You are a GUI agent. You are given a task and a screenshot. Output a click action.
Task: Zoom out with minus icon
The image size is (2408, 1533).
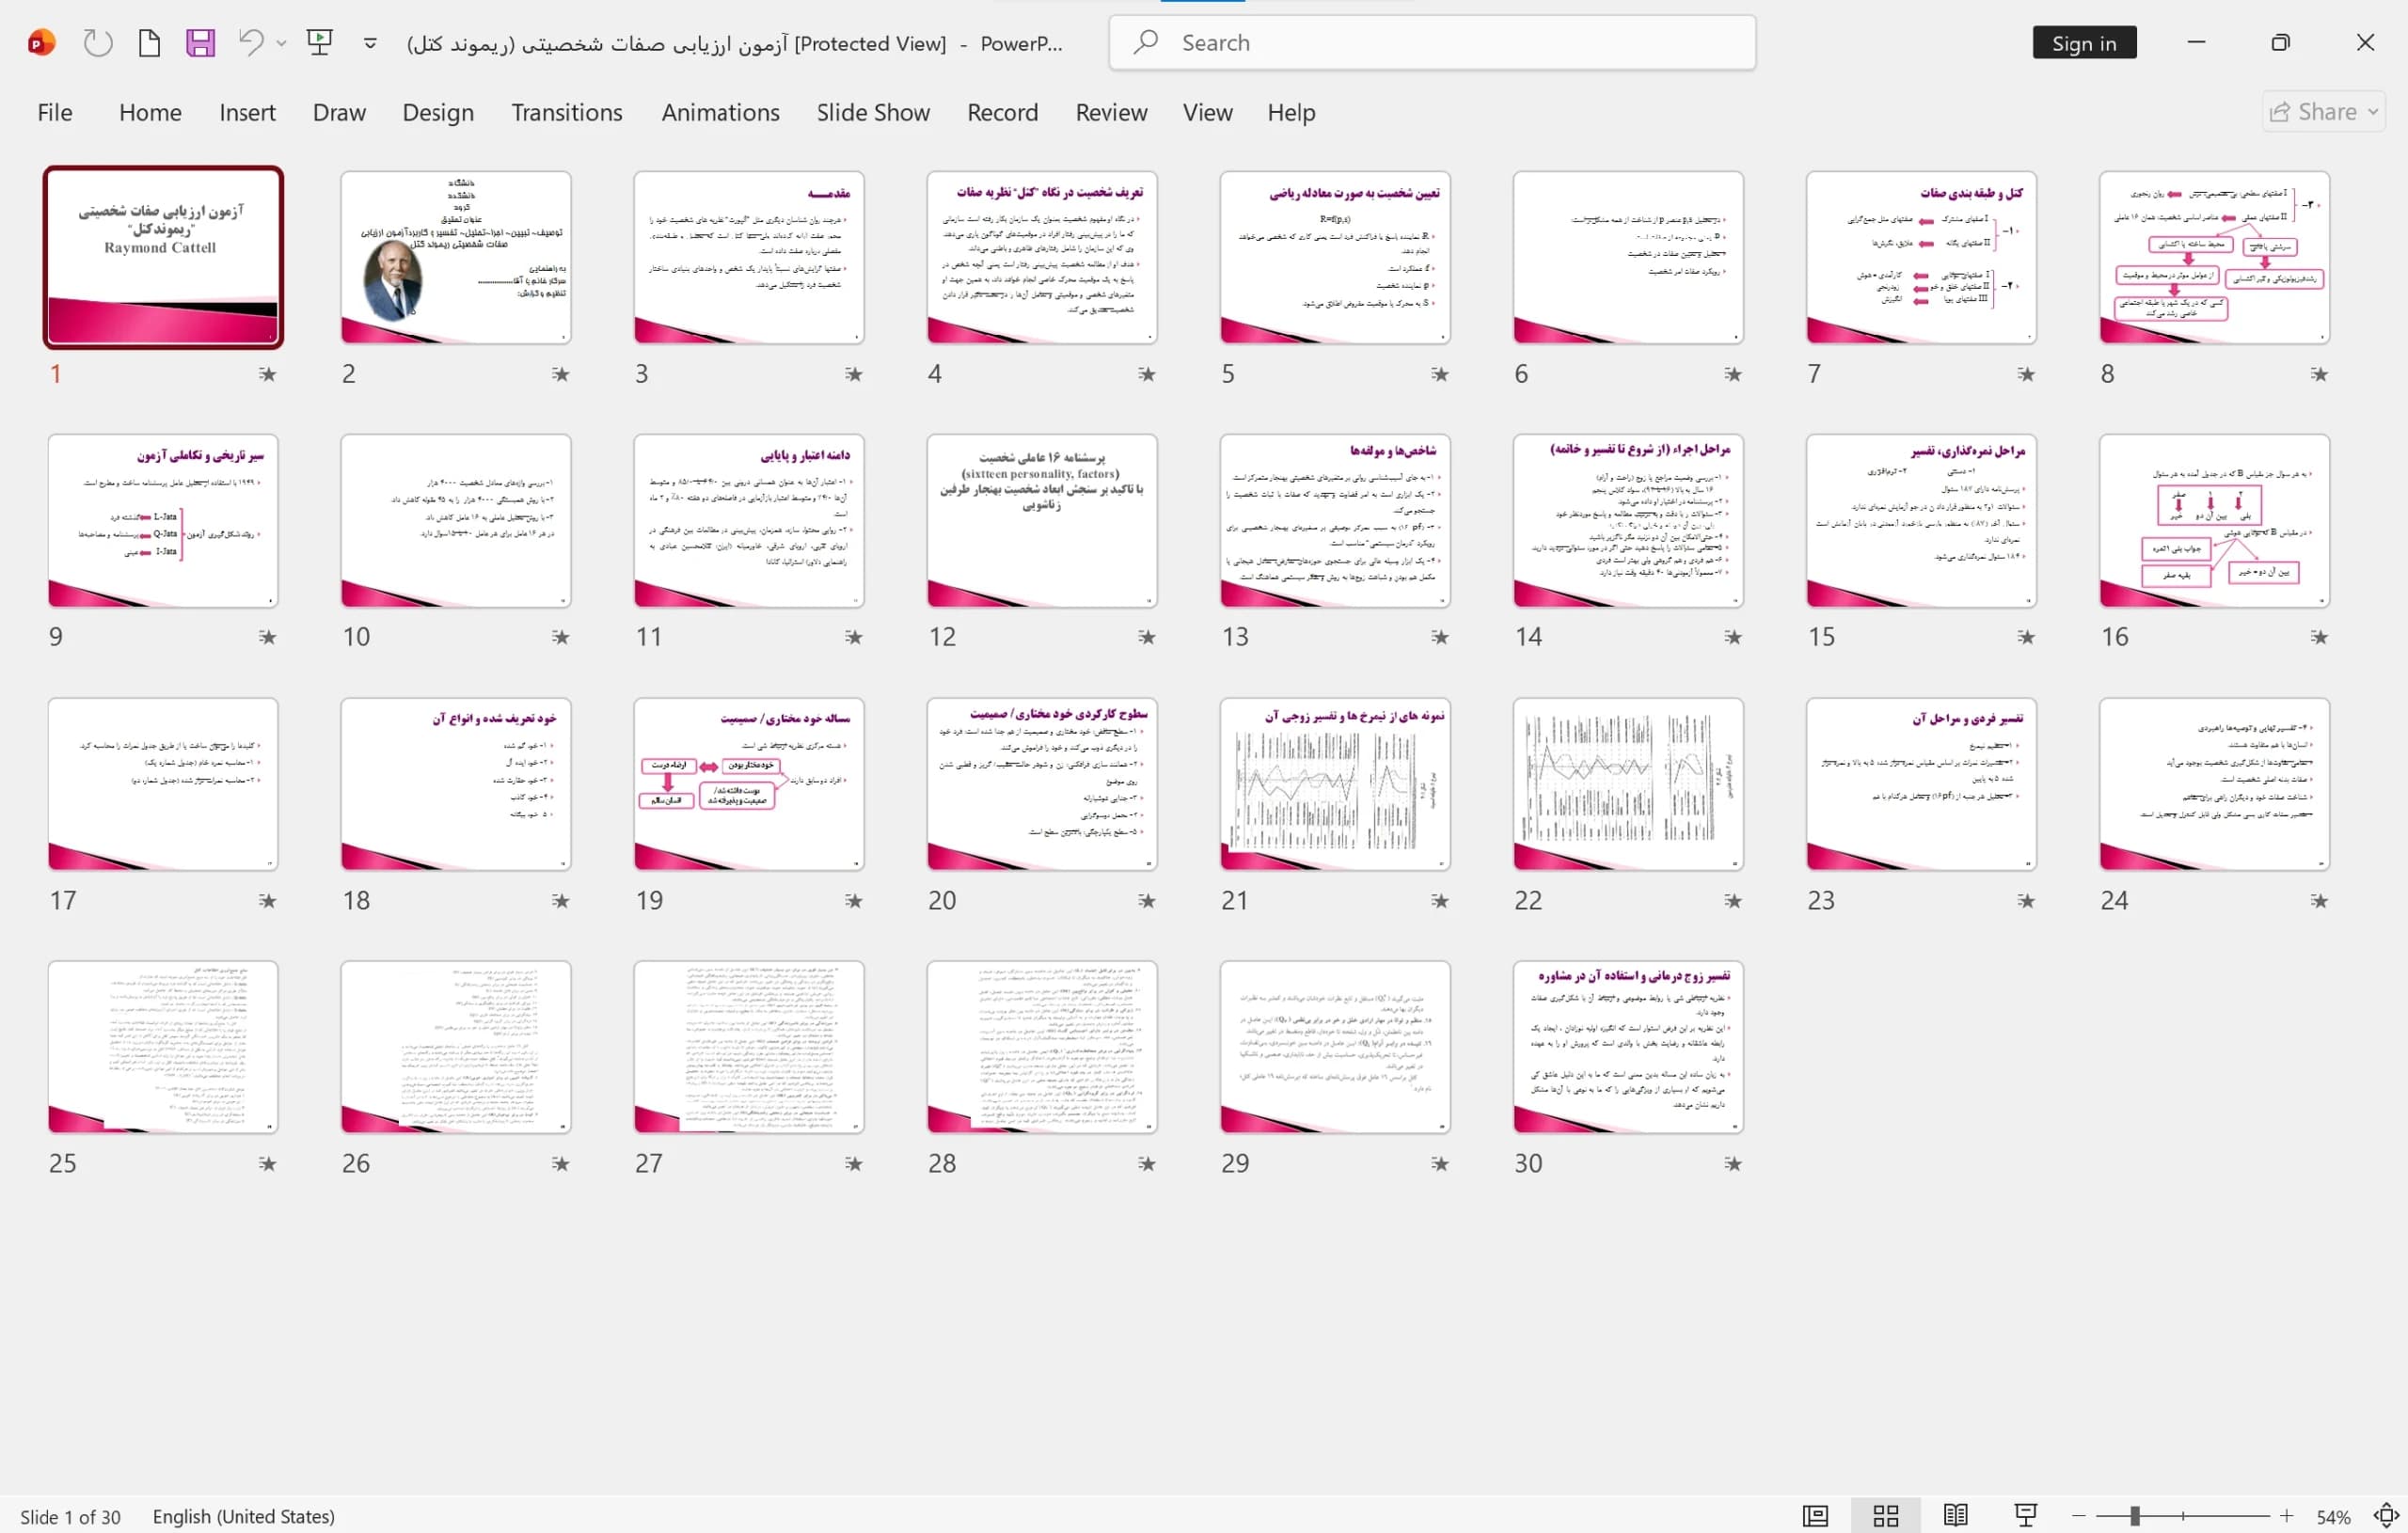pos(2079,1516)
